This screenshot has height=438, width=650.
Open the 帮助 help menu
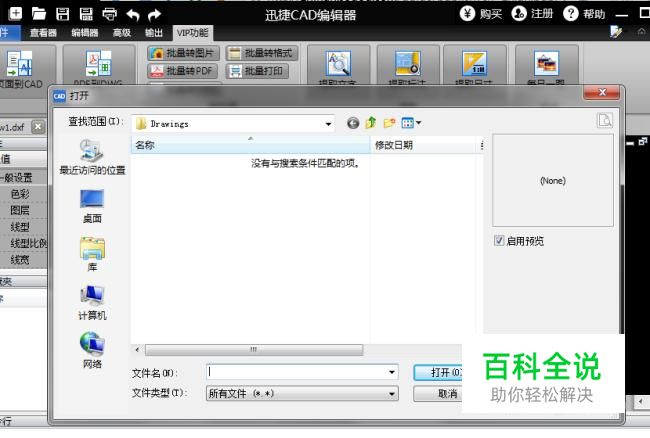(585, 14)
